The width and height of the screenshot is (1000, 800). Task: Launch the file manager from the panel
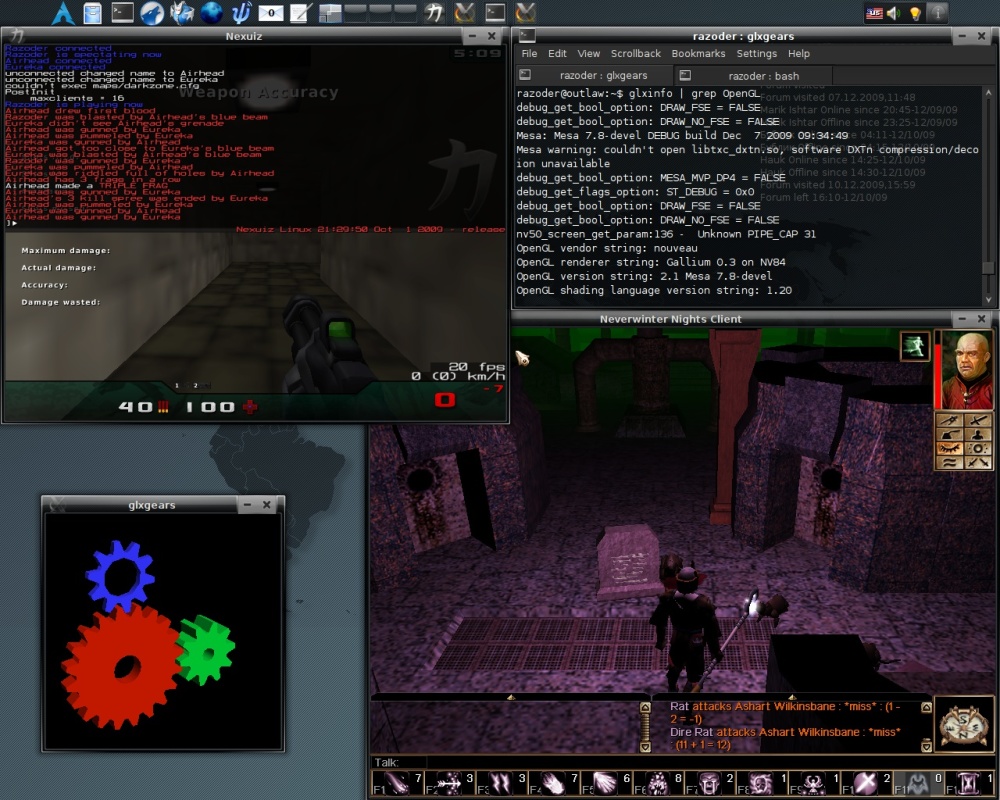92,13
